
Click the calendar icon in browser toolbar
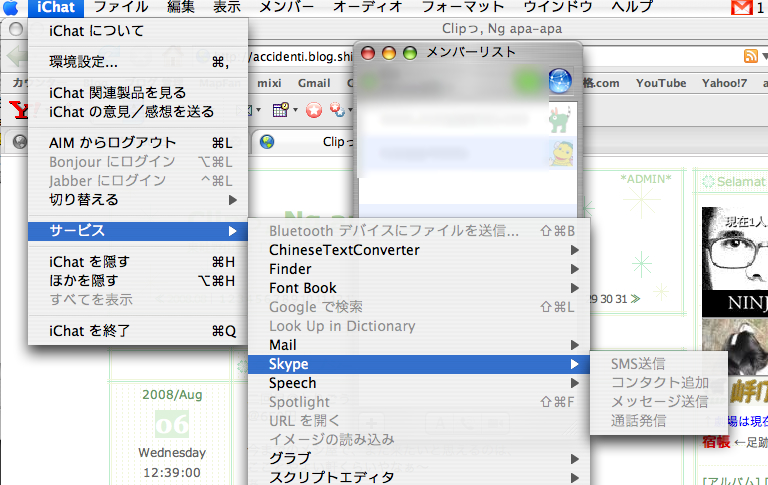(x=281, y=109)
